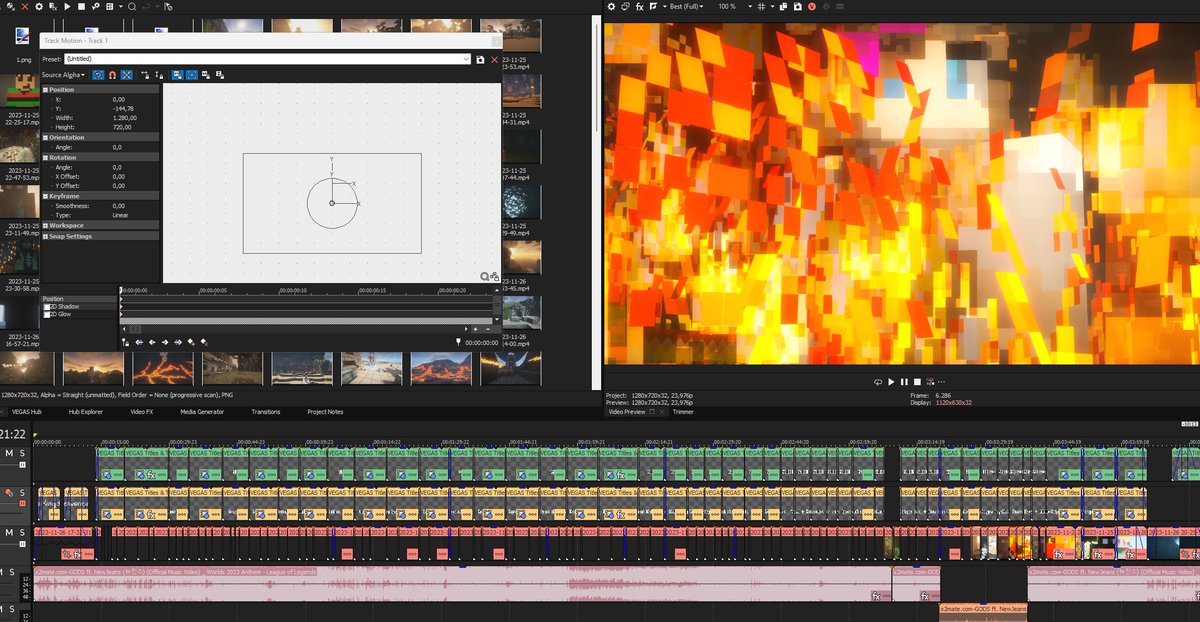Toggle Enable Snapping magnet icon
This screenshot has width=1200, height=622.
[x=112, y=75]
